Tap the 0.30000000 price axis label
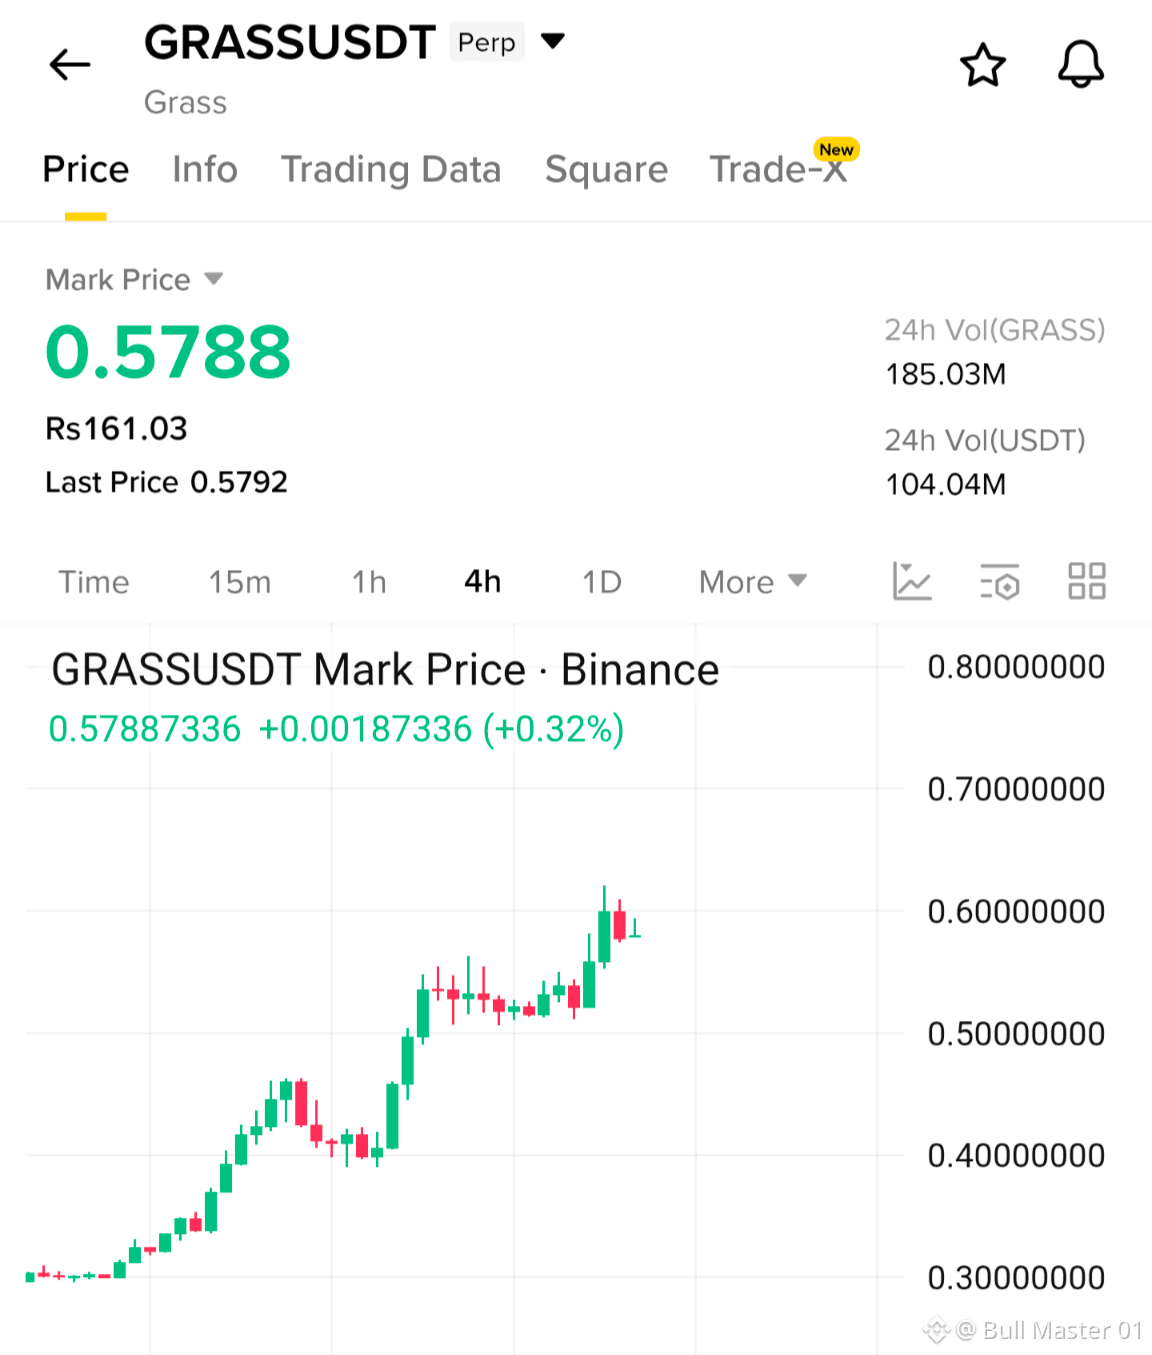This screenshot has height=1355, width=1152. coord(1016,1278)
